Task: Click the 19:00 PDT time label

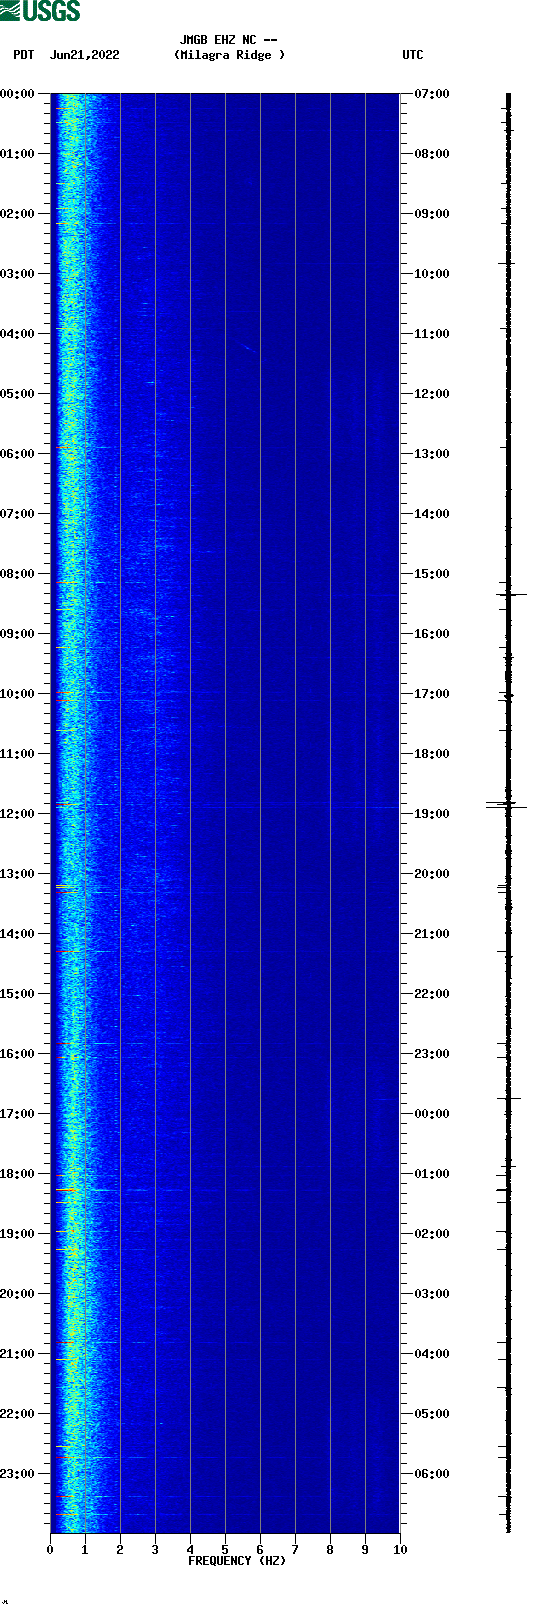Action: point(17,1234)
